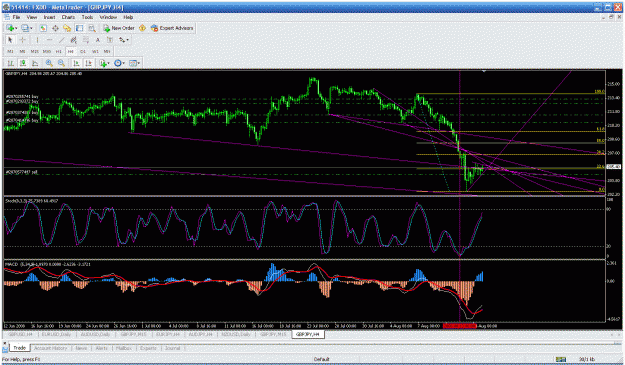Image resolution: width=625 pixels, height=365 pixels.
Task: Select the Fibonacci Retracement tool
Action: (86, 40)
